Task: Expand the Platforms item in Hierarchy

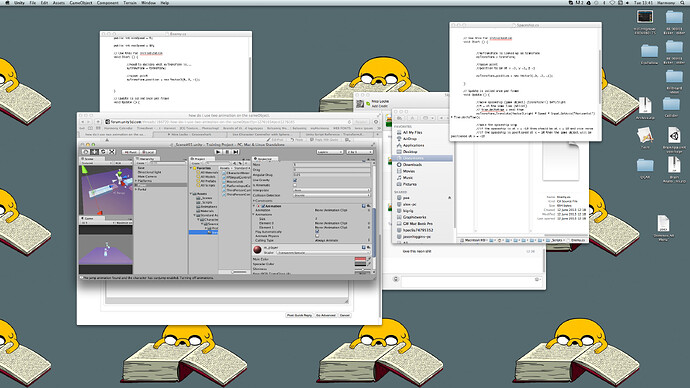Action: tap(136, 181)
